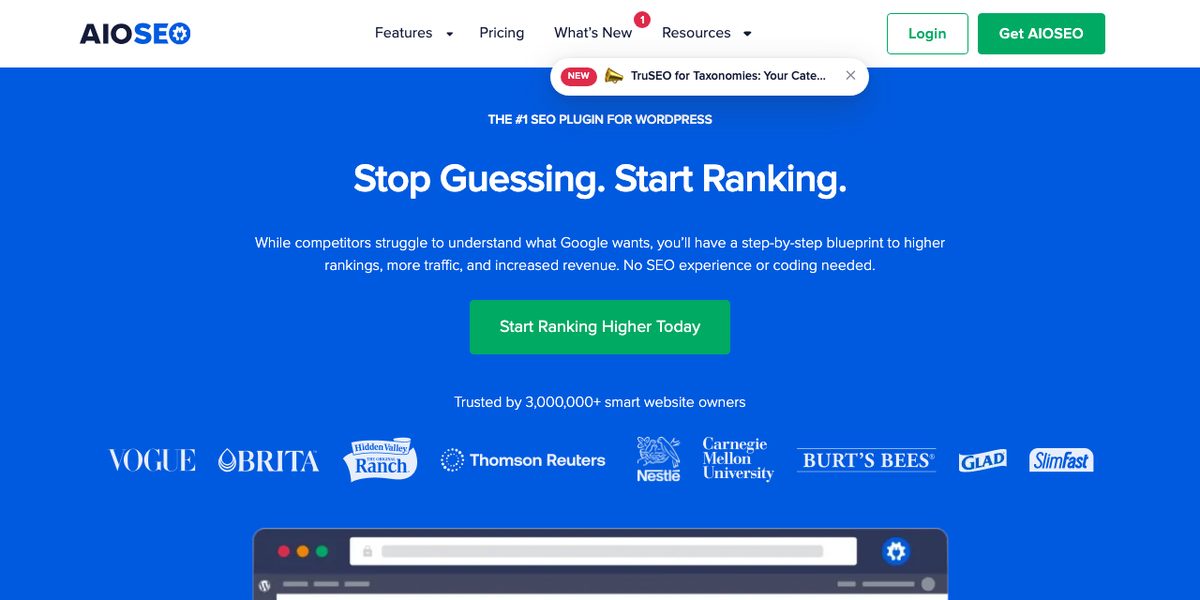1200x600 pixels.
Task: Click the Login button
Action: pos(927,33)
